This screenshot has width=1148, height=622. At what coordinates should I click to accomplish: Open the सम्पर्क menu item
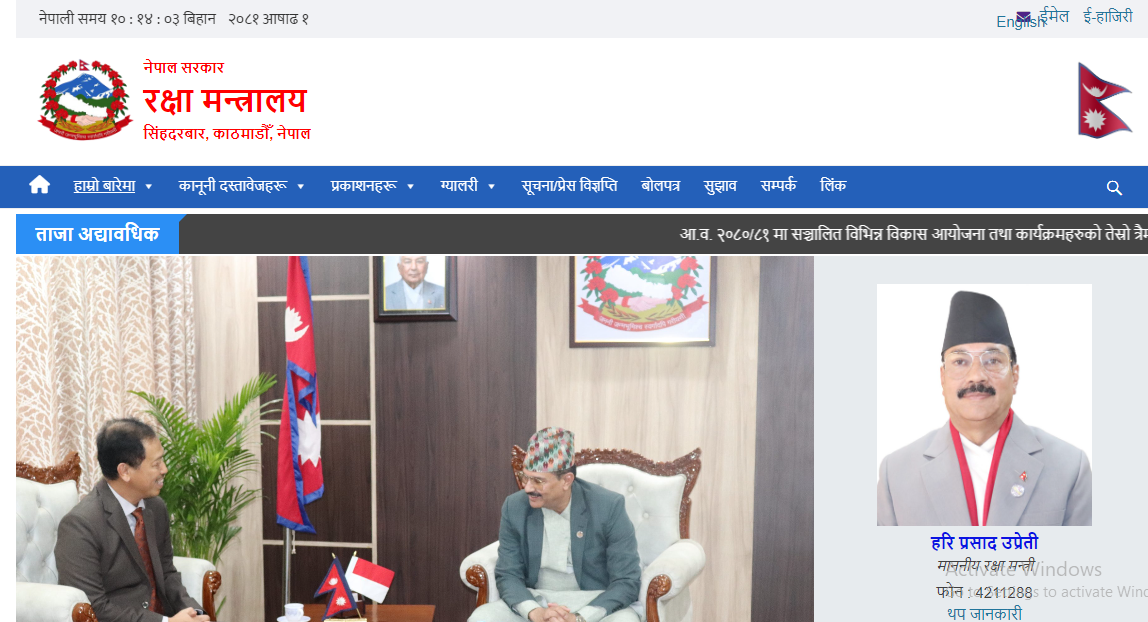click(778, 186)
